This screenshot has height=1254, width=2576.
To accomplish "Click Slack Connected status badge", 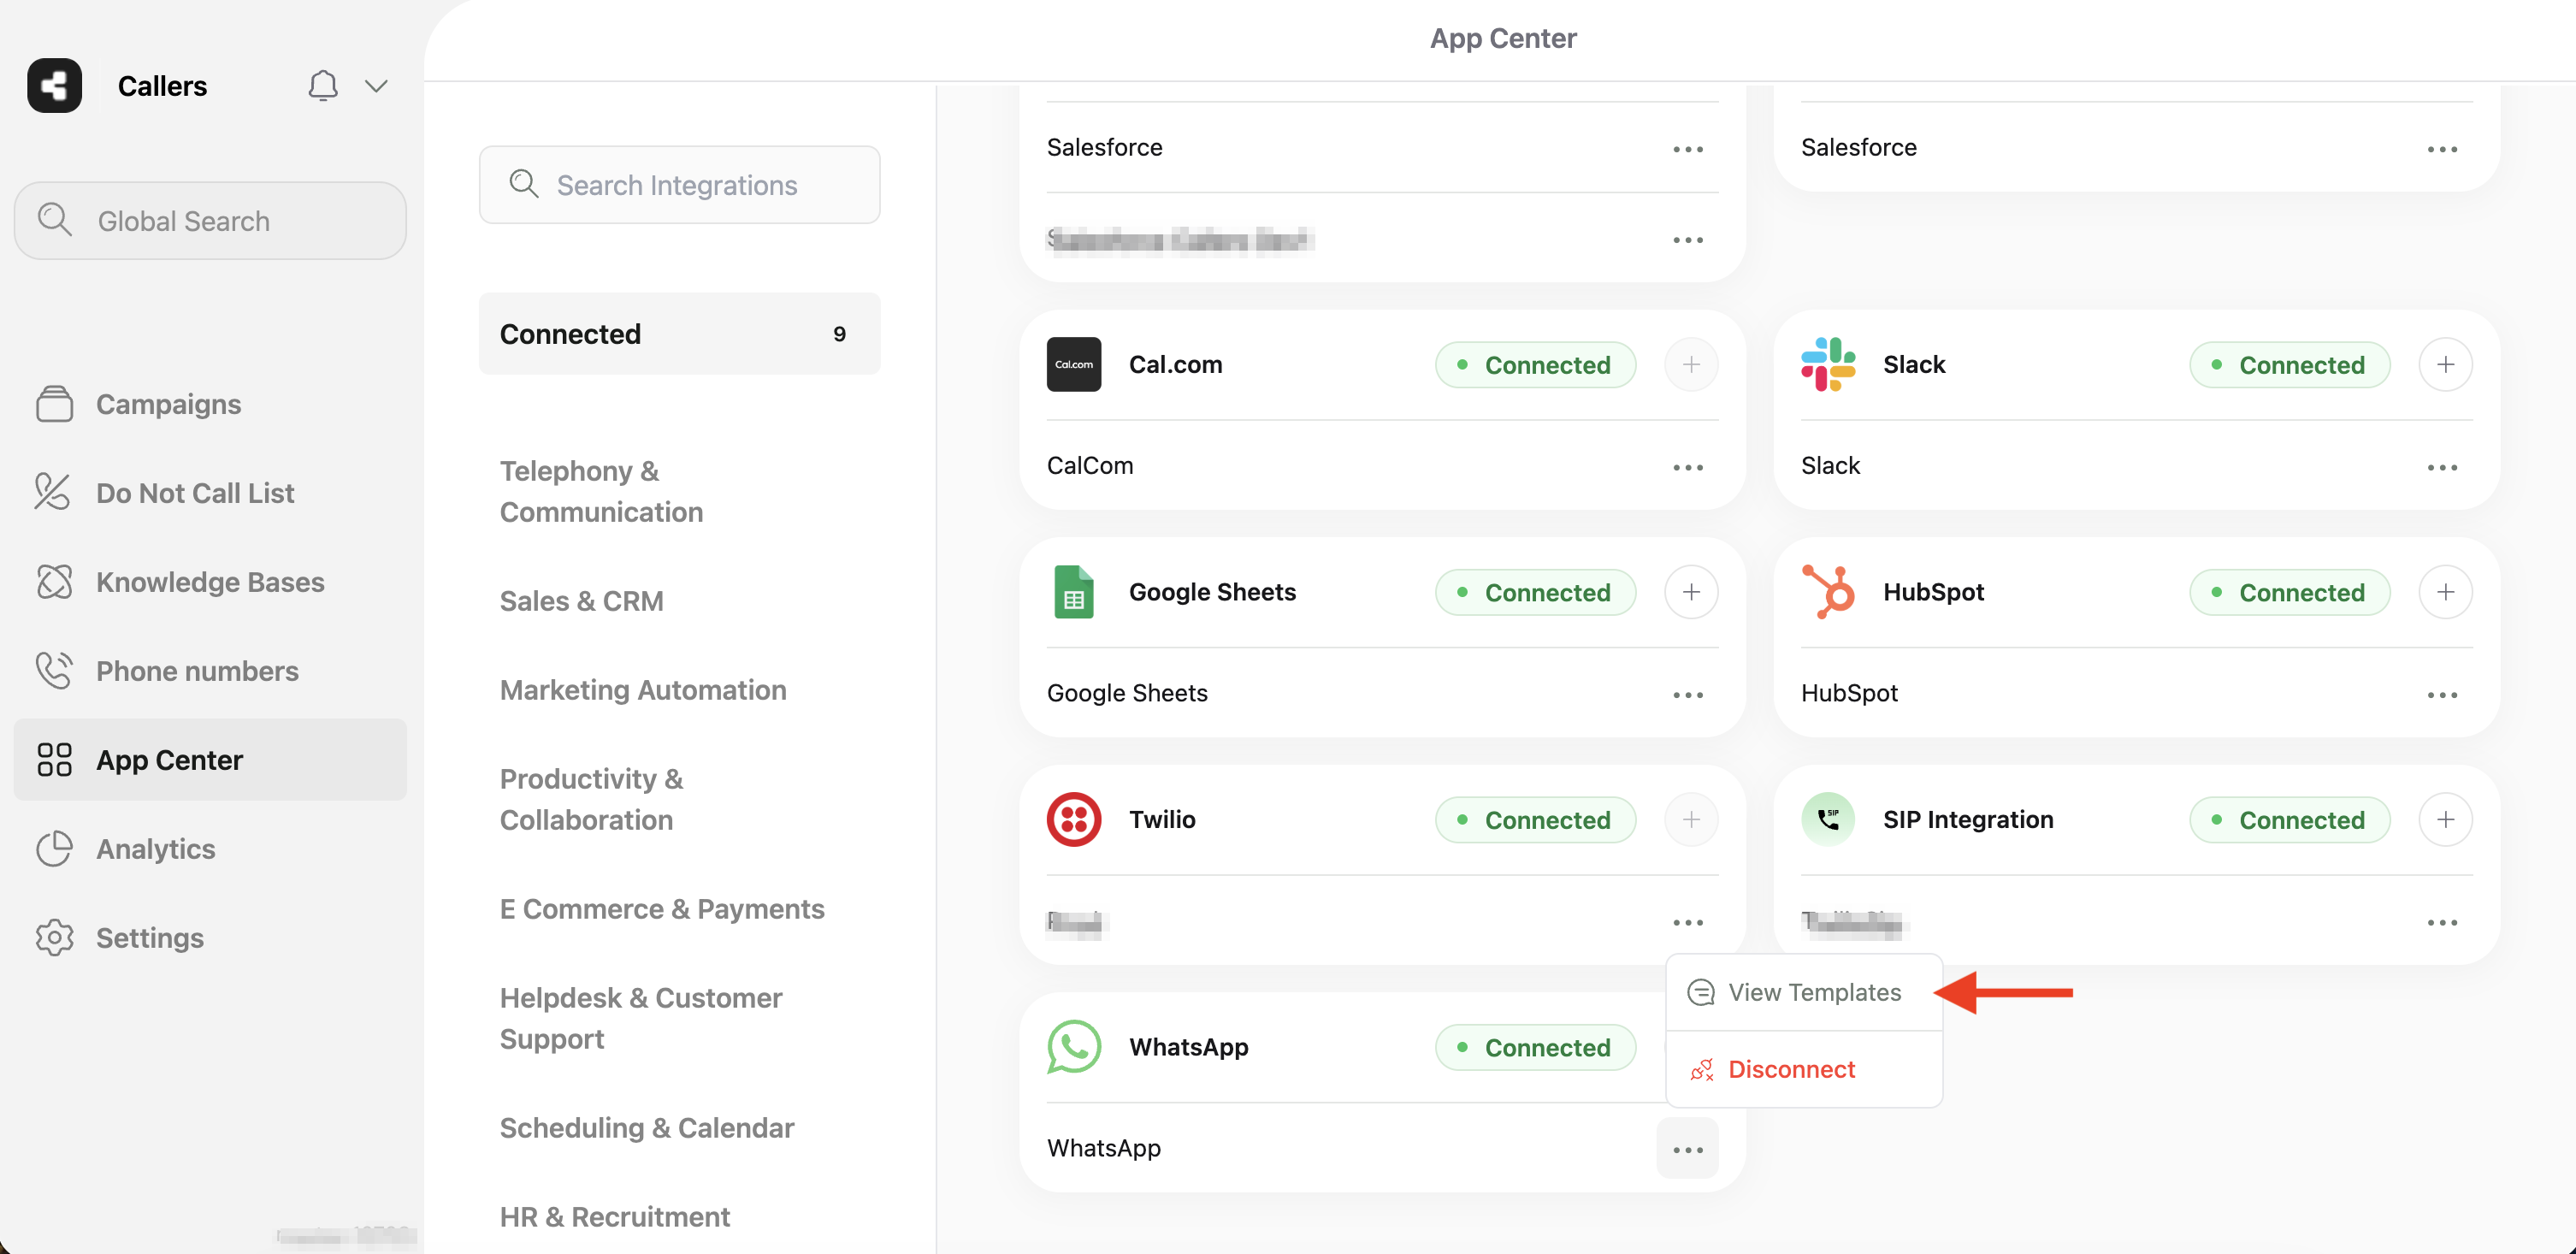I will 2290,365.
